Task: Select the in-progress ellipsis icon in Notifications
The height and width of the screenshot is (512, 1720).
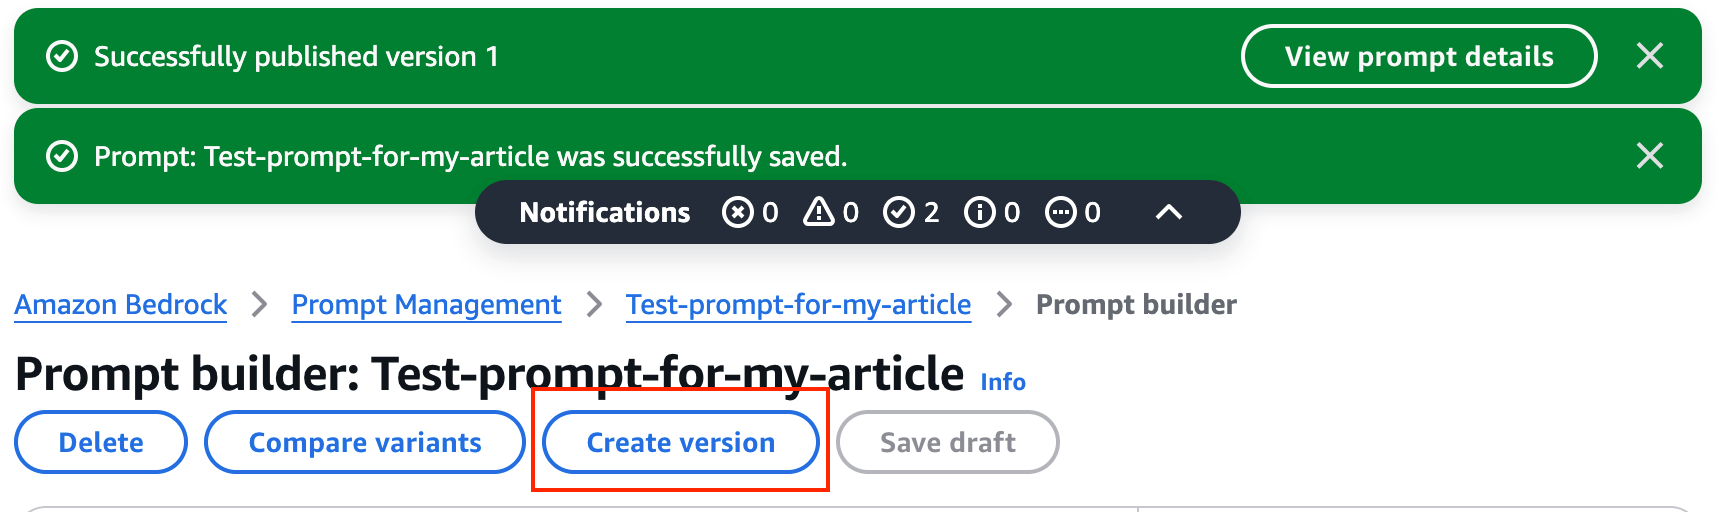Action: pos(1060,212)
